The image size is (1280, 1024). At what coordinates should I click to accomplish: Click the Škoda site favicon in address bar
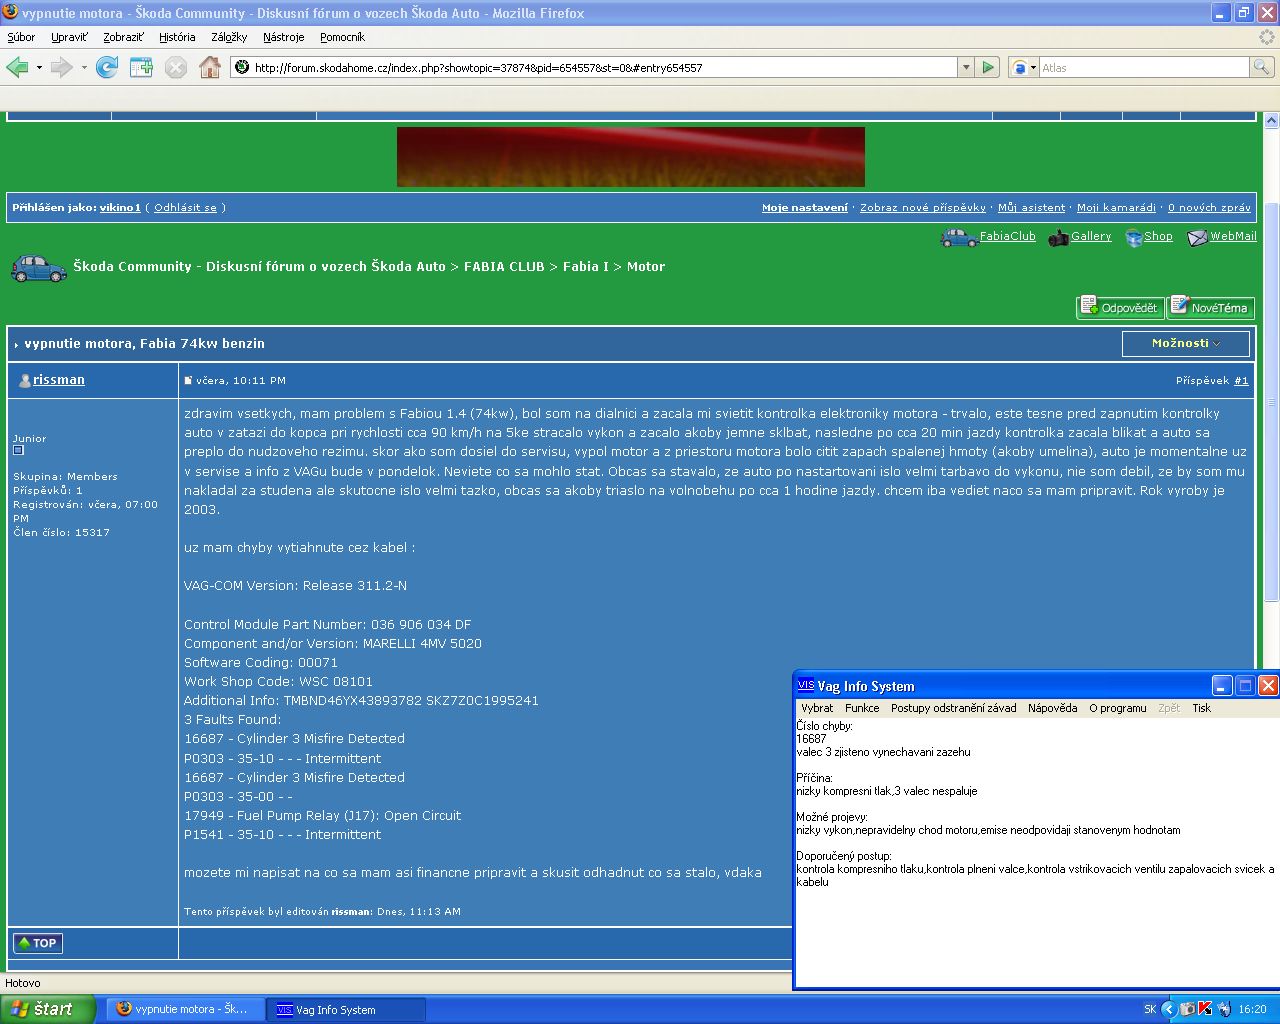(241, 67)
